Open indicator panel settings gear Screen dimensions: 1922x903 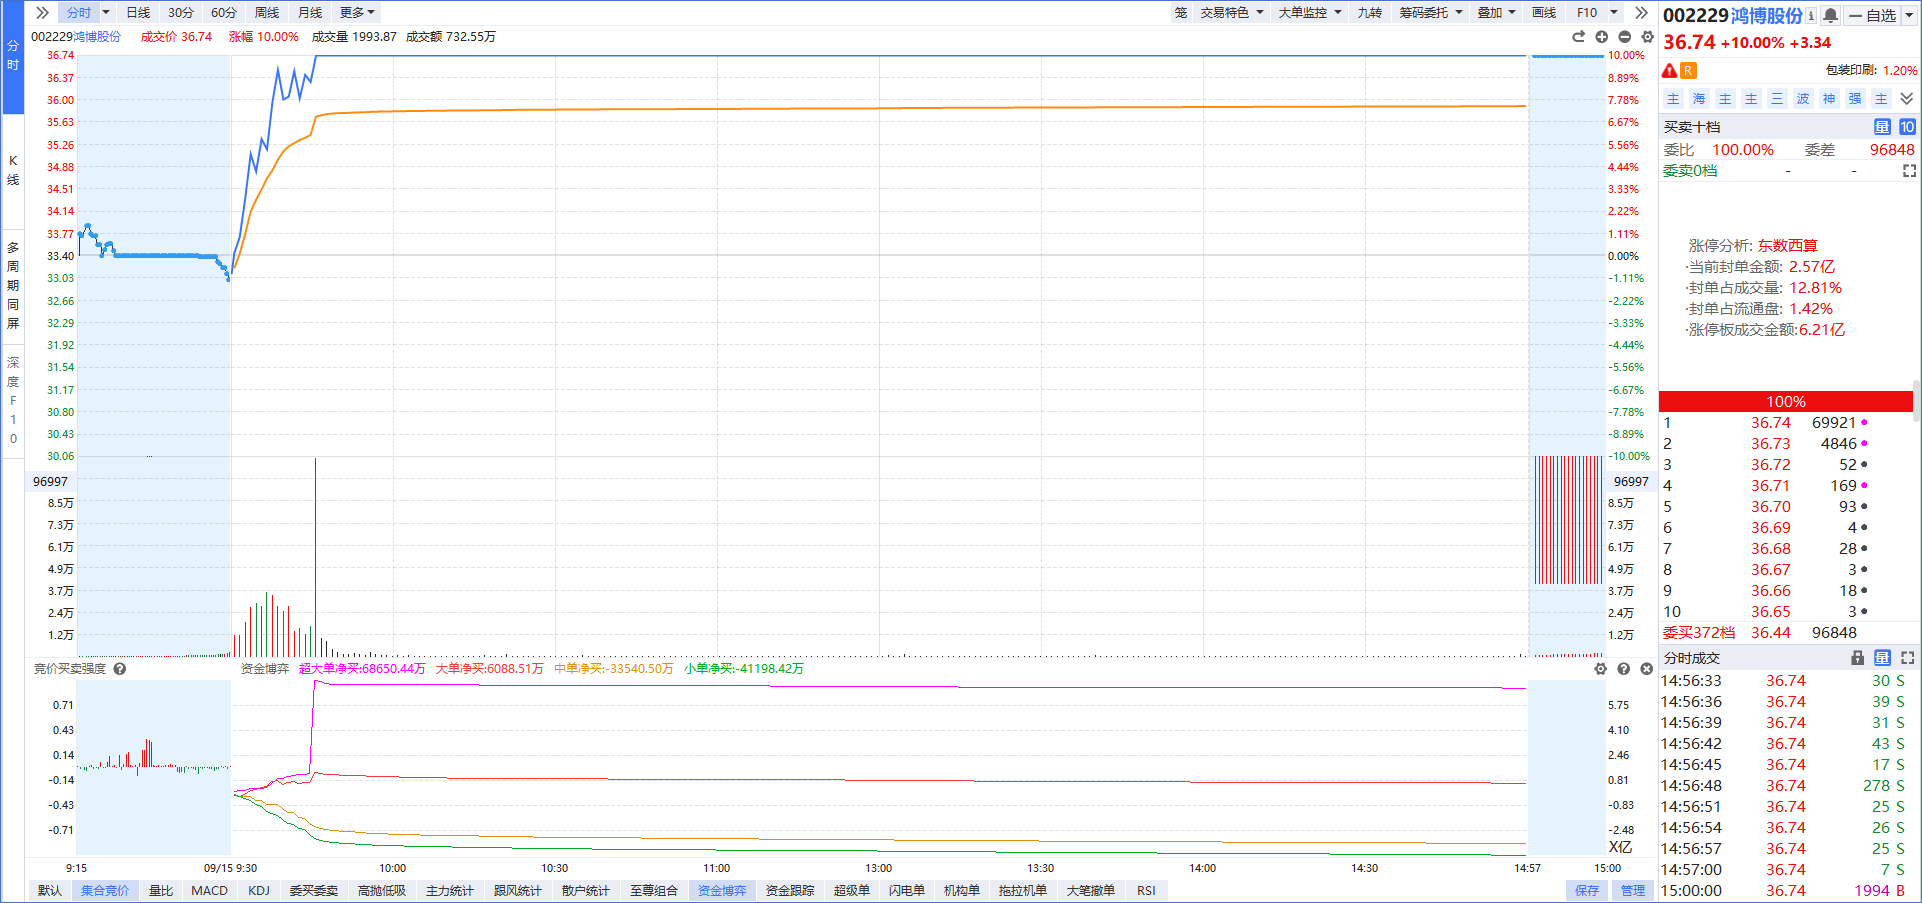click(1601, 669)
